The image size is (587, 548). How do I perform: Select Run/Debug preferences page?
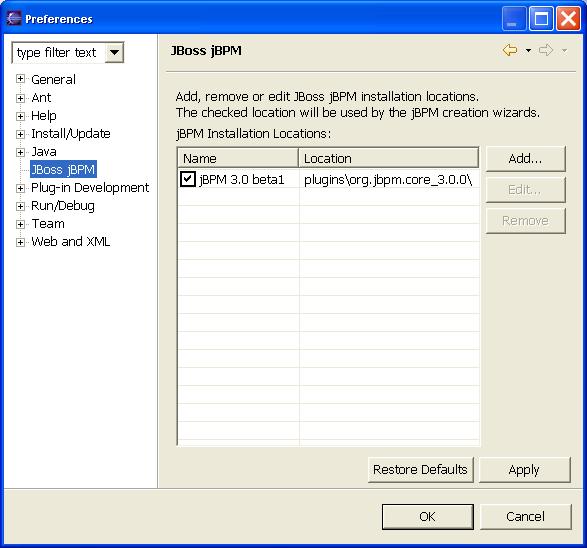coord(63,206)
